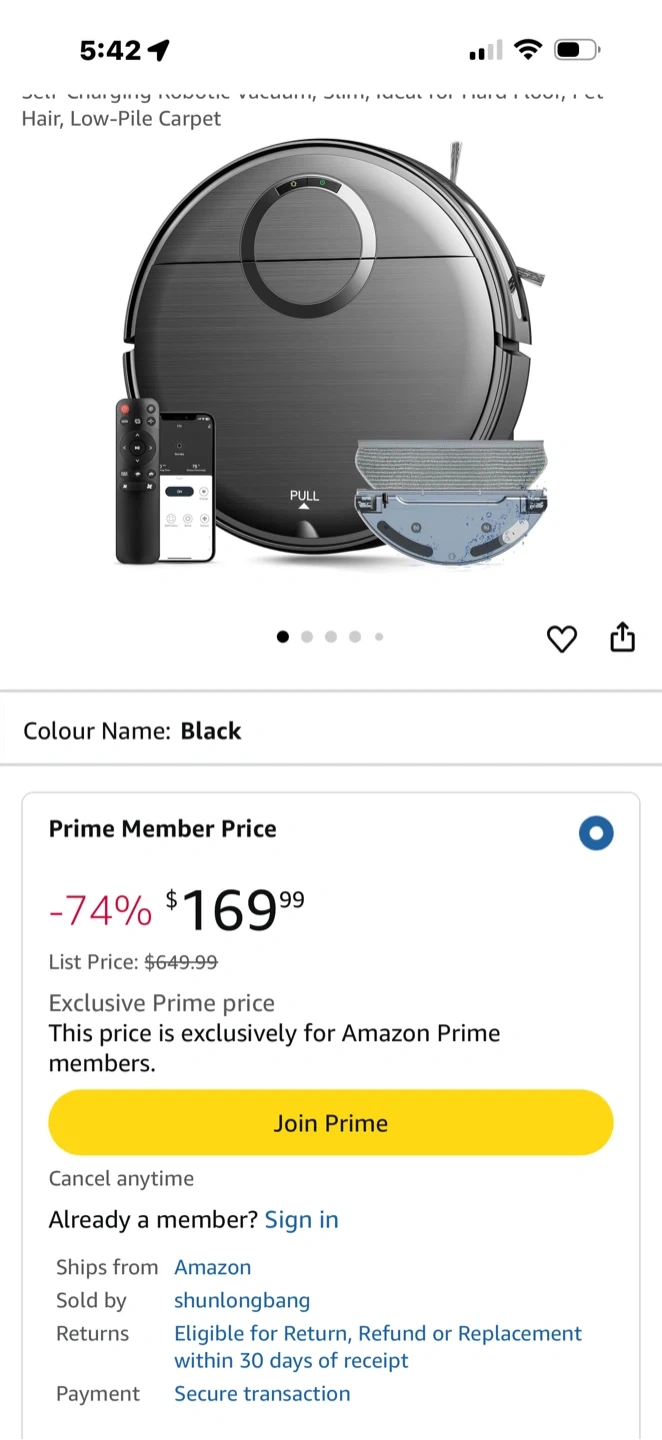This screenshot has height=1440, width=662.
Task: Tap the location arrow beside the time
Action: [158, 50]
